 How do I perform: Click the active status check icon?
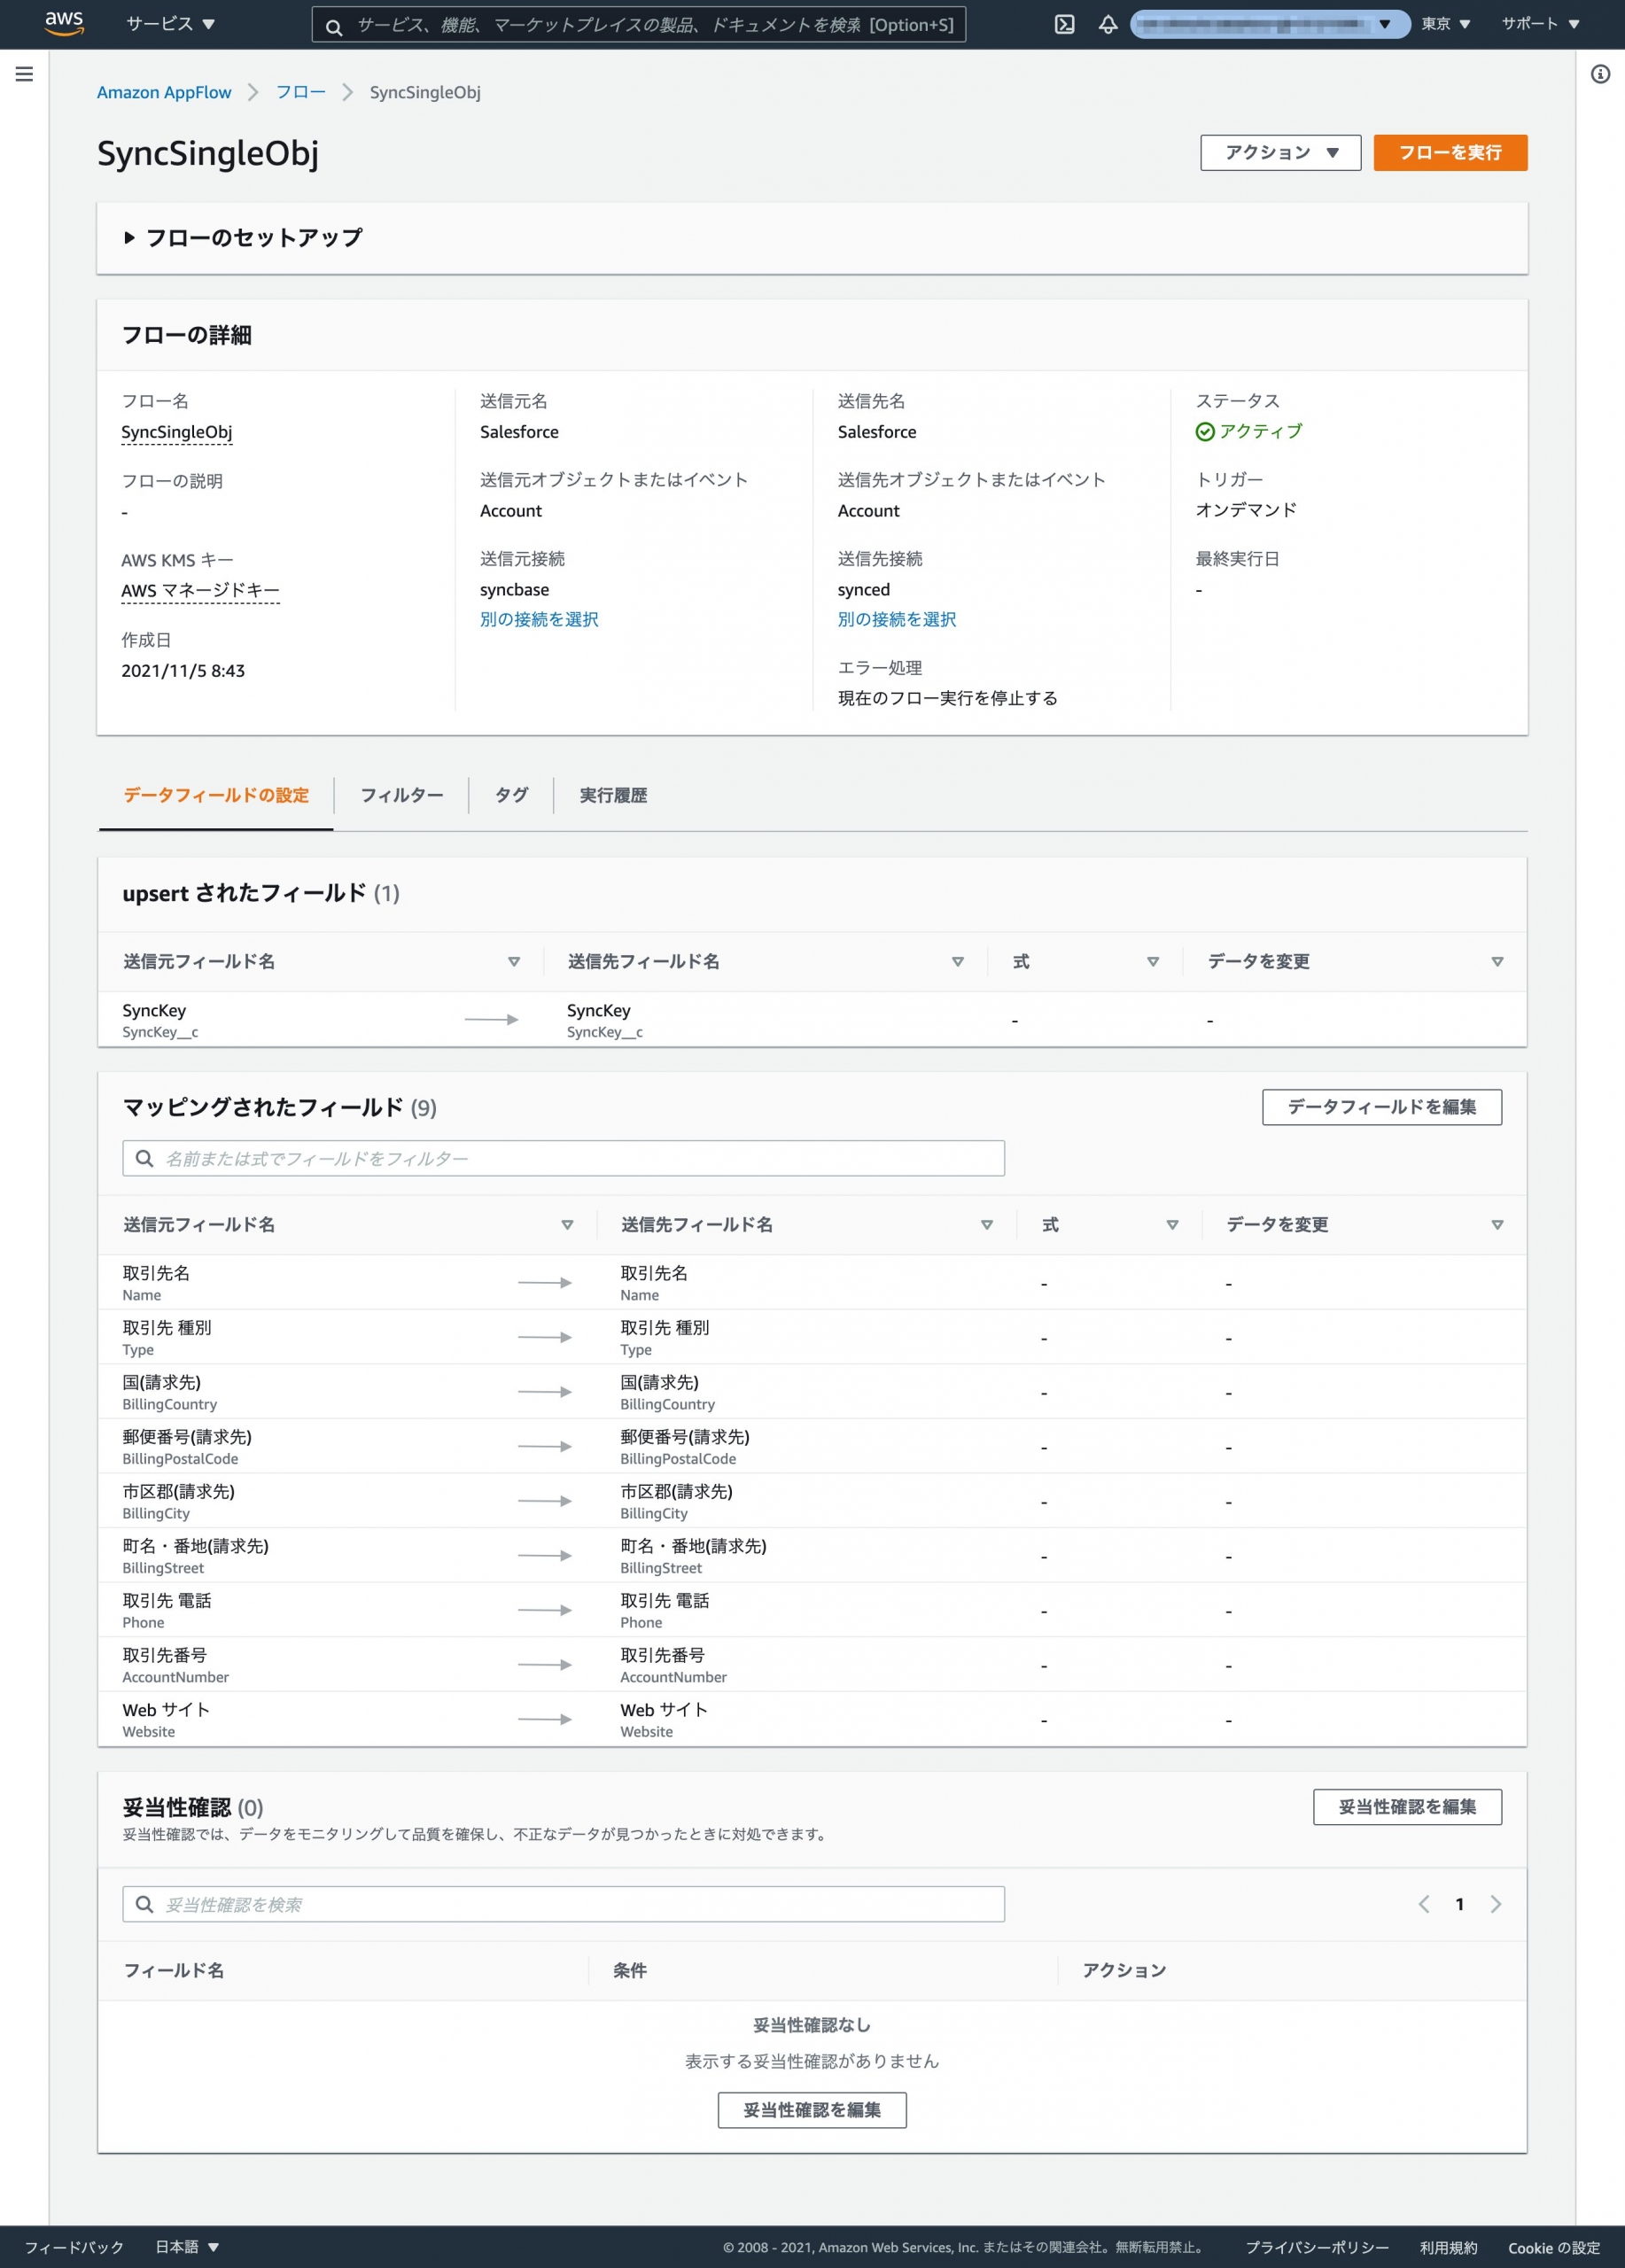pyautogui.click(x=1204, y=431)
